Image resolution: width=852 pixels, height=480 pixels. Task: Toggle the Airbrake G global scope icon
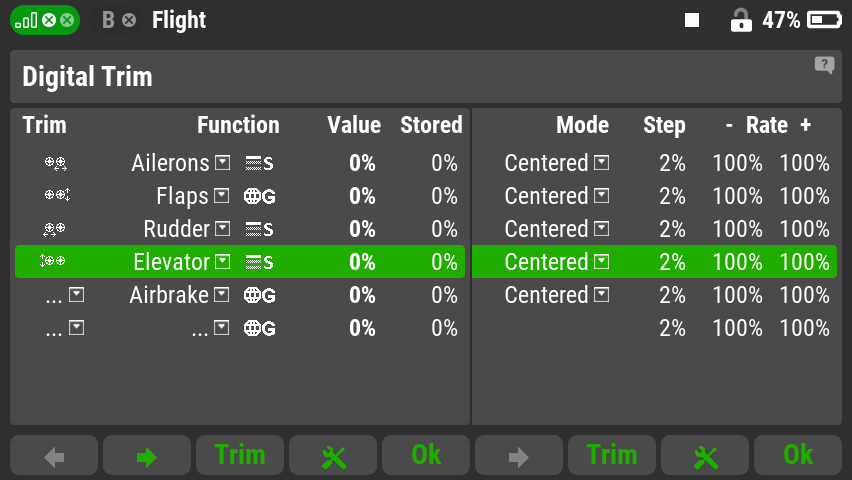[x=259, y=295]
